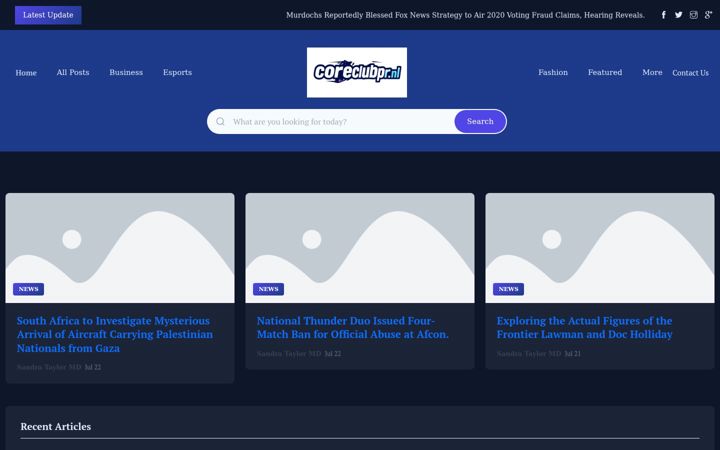This screenshot has width=720, height=450.
Task: Open the Facebook social icon
Action: 664,15
